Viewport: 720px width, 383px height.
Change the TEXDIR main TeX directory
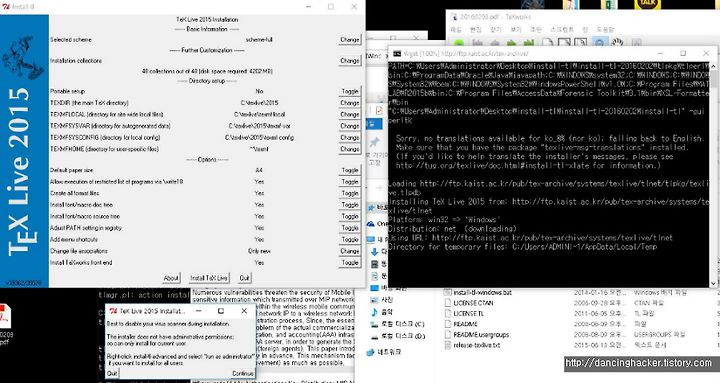(x=350, y=103)
